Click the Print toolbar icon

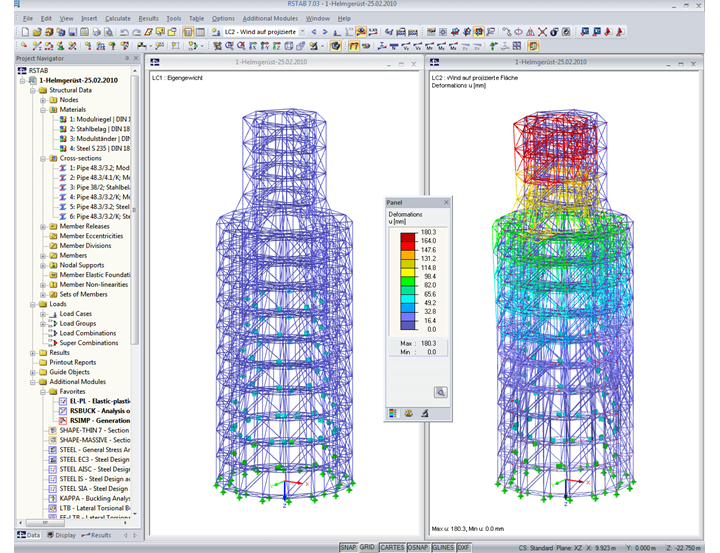[x=97, y=32]
